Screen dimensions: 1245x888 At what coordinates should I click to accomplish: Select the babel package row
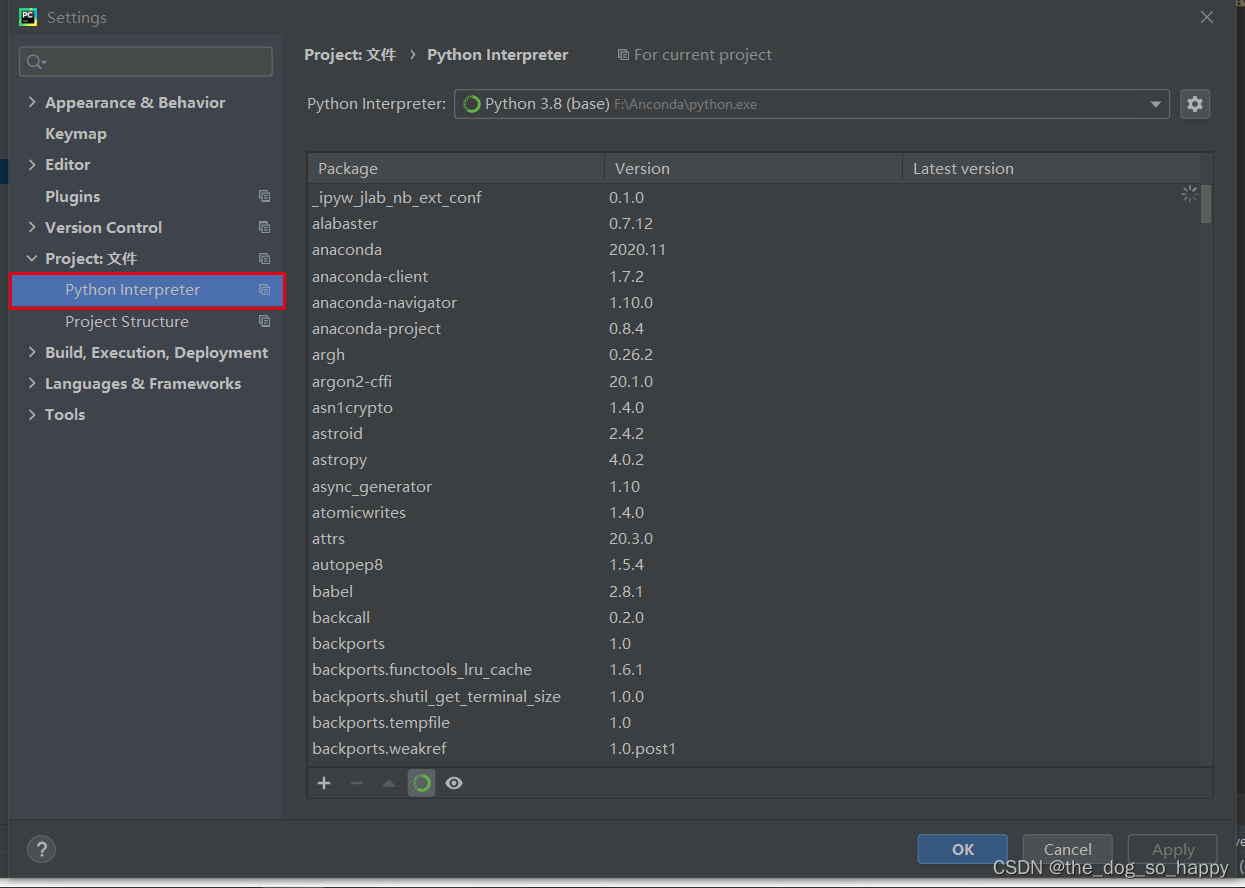coord(754,591)
